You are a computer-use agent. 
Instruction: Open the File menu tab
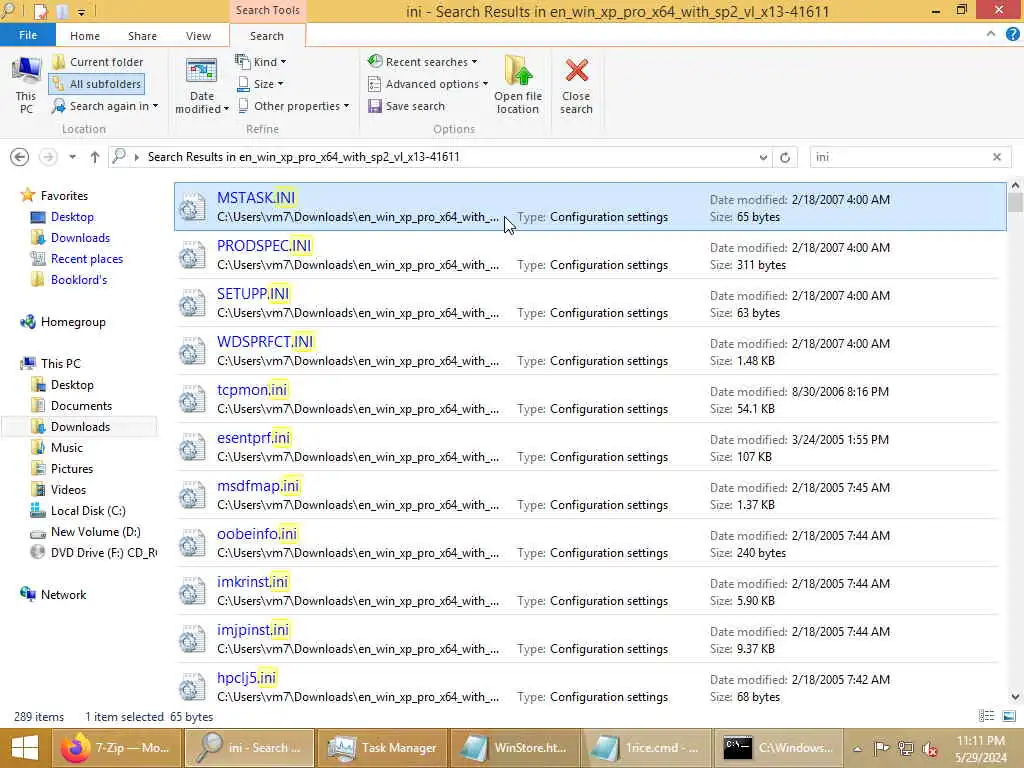27,35
